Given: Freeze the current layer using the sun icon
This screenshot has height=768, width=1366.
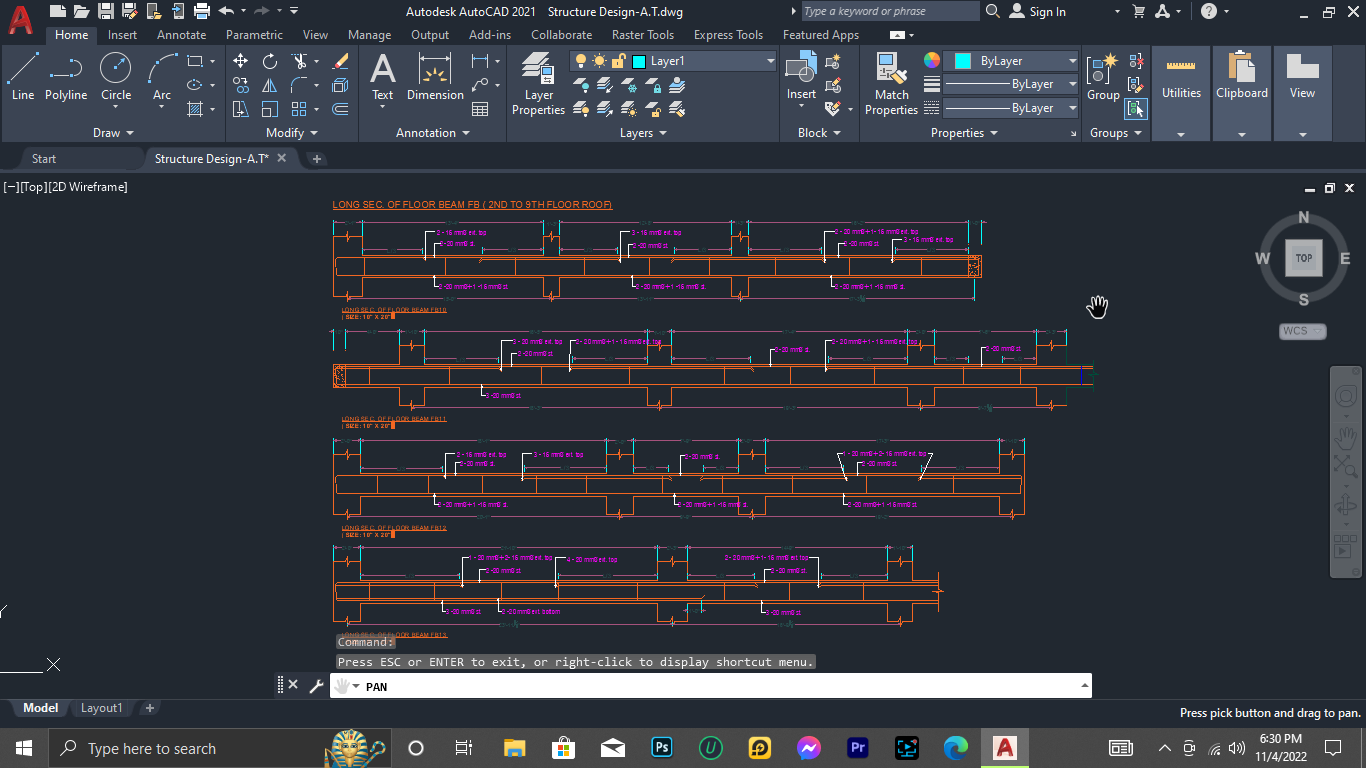Looking at the screenshot, I should [x=600, y=61].
